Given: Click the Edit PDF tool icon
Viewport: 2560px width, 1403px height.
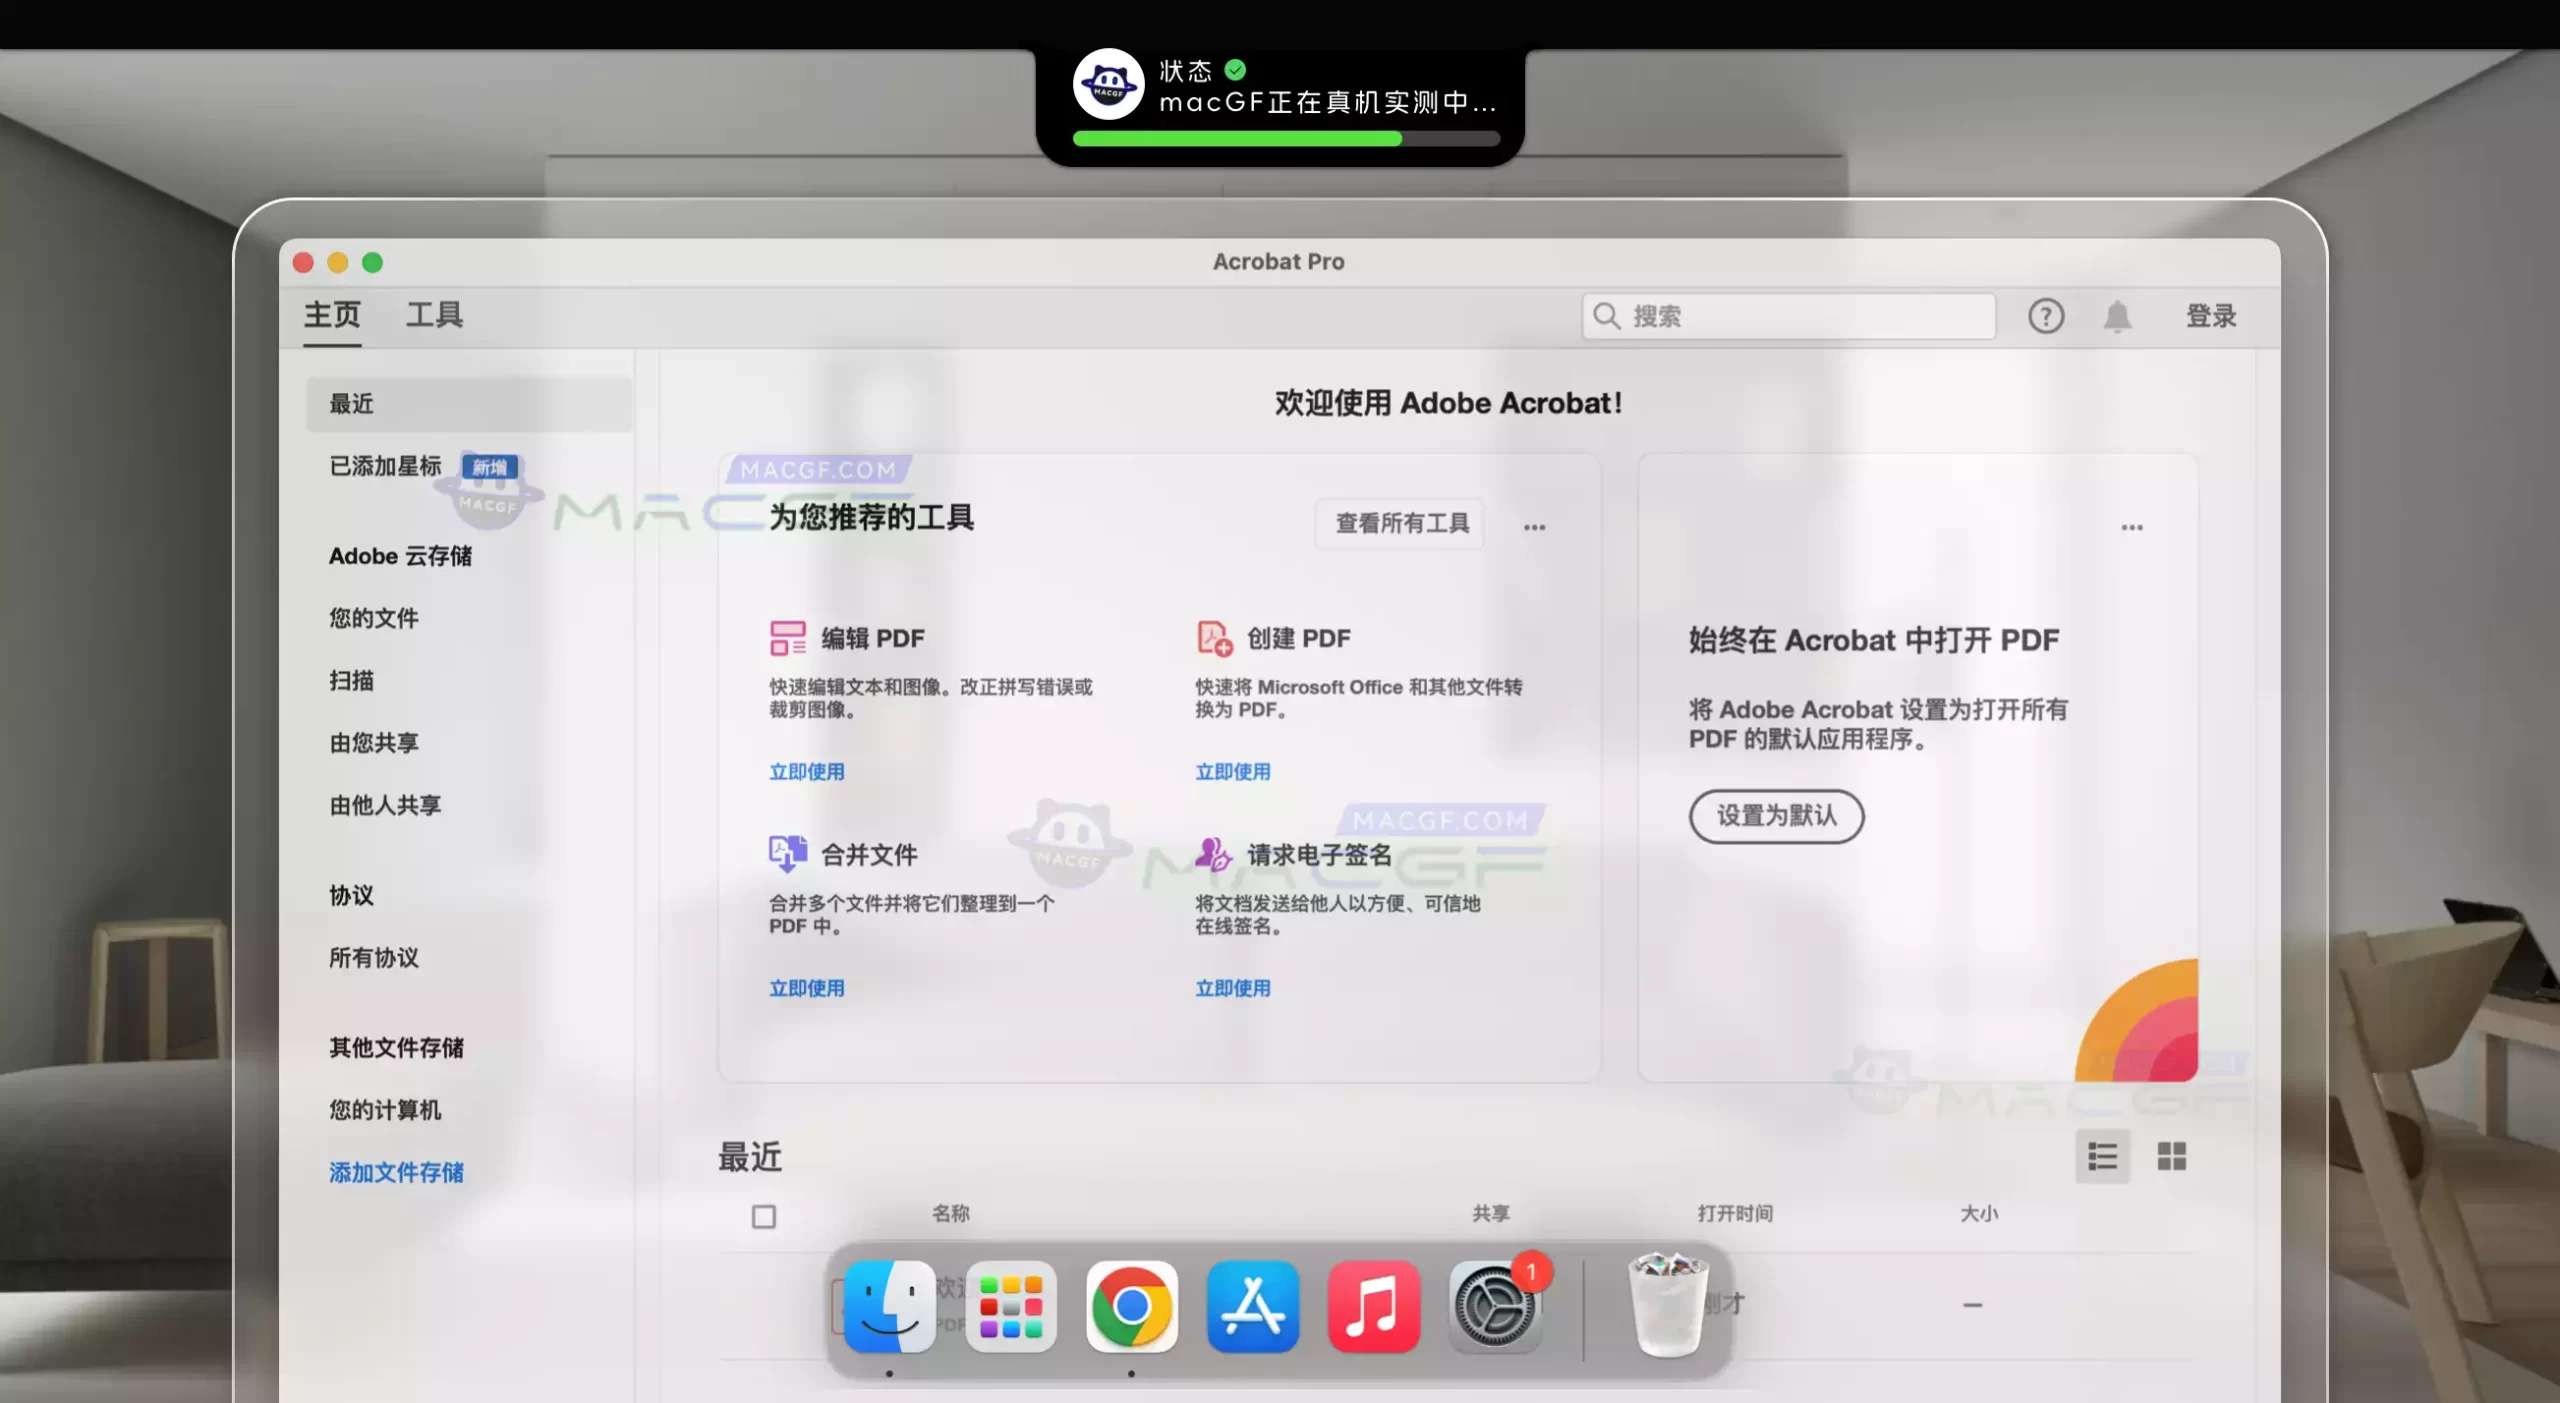Looking at the screenshot, I should coord(787,638).
